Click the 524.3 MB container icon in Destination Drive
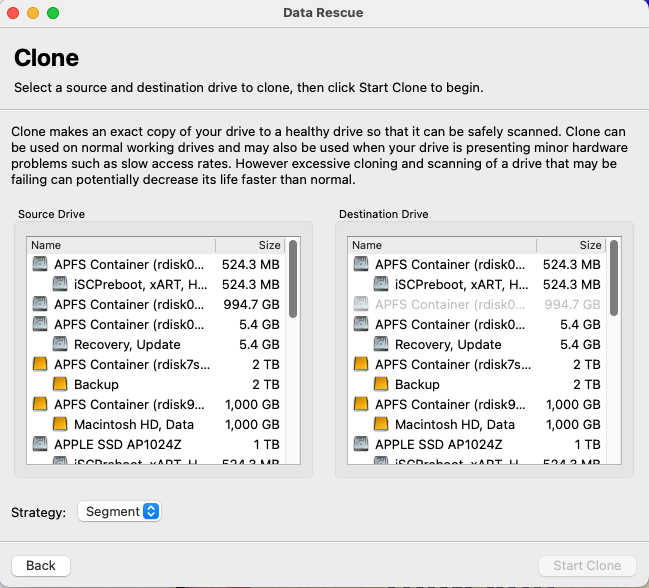649x588 pixels. tap(361, 264)
